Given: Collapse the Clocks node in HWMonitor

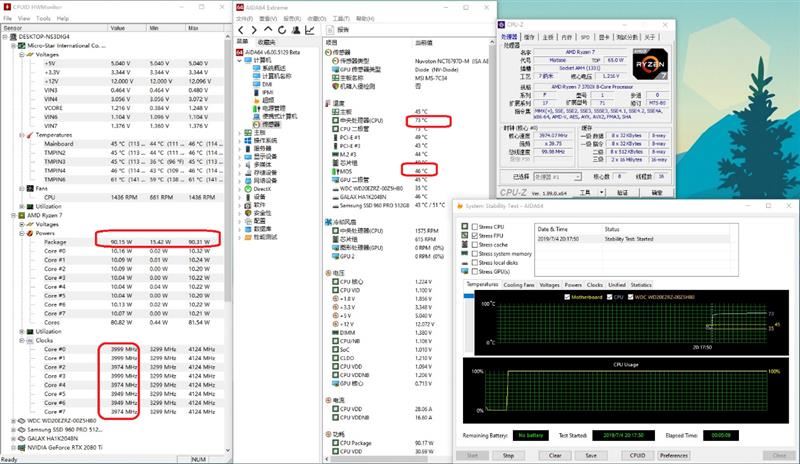Looking at the screenshot, I should tap(22, 340).
